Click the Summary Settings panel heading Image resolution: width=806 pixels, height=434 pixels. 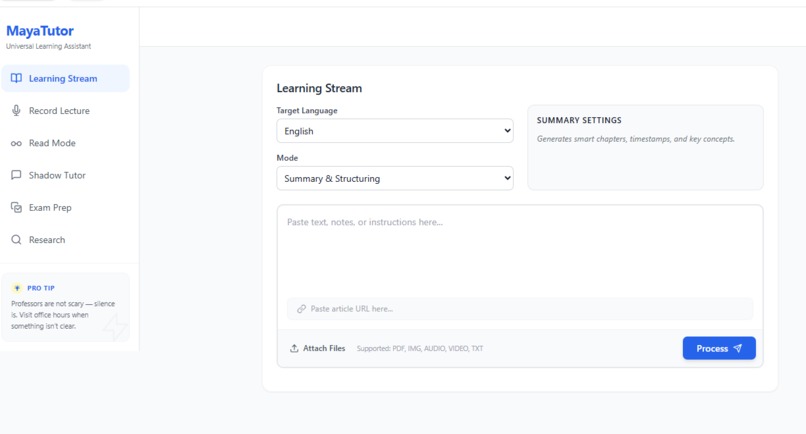pos(579,120)
